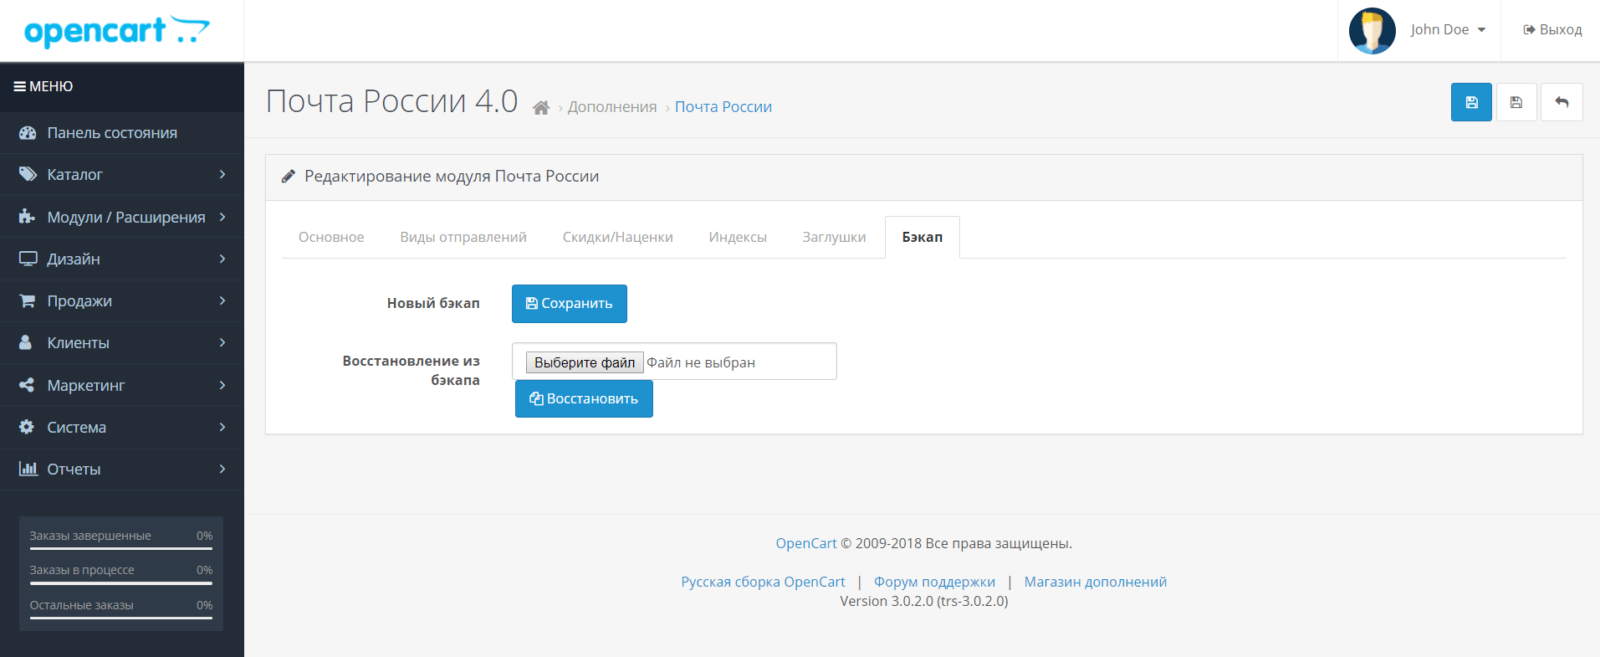Screen dimensions: 1600x657
Task: Click the Отчеты bar chart icon
Action: pyautogui.click(x=28, y=469)
